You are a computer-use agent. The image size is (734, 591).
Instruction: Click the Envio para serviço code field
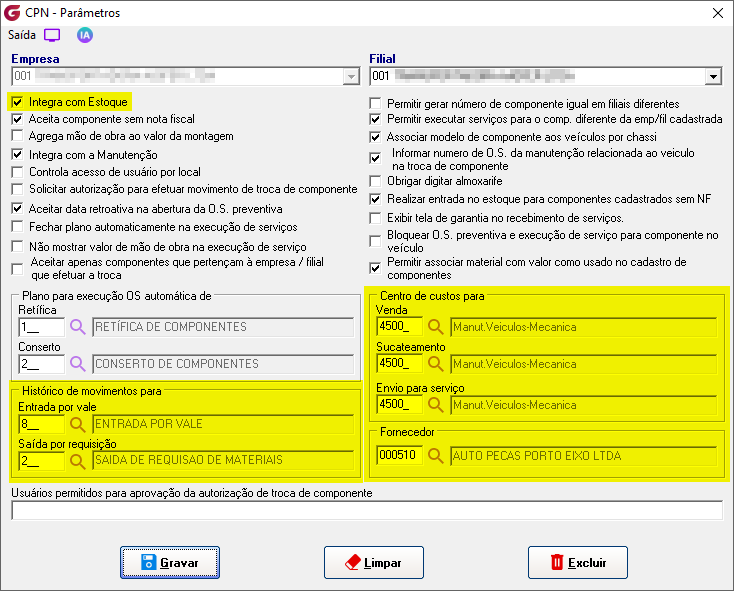(x=399, y=405)
